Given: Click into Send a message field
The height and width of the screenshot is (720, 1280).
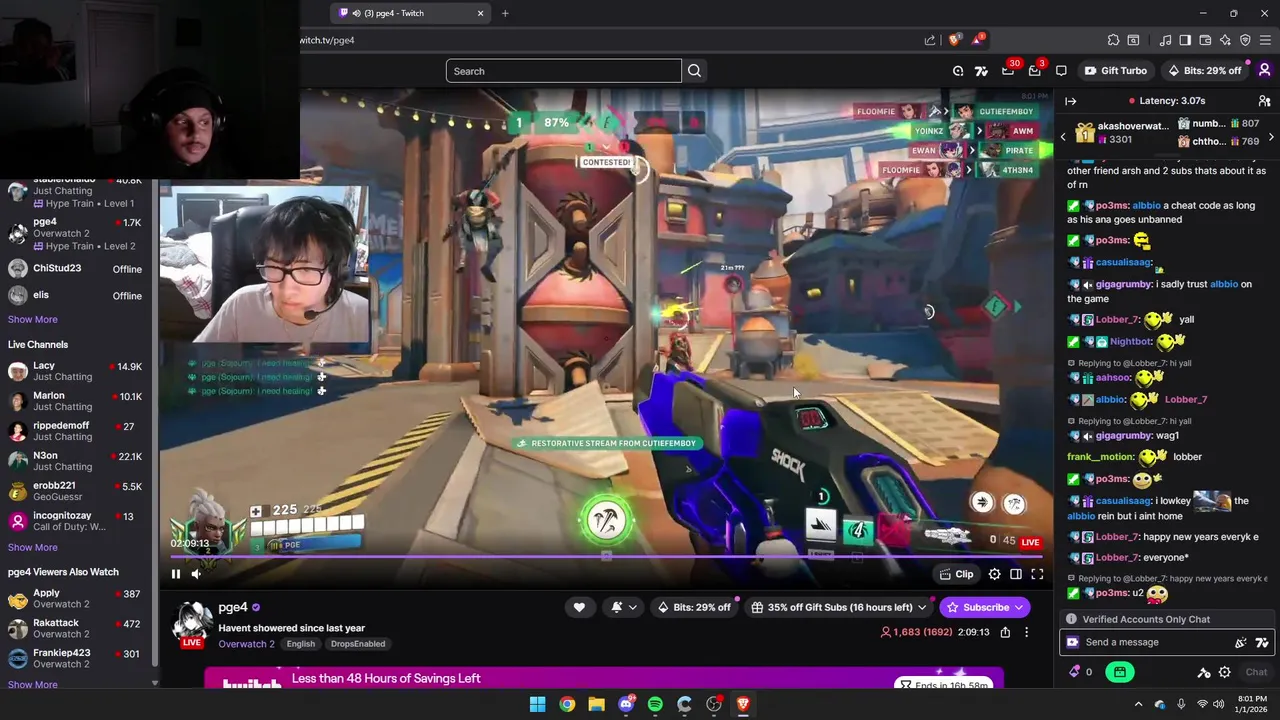Looking at the screenshot, I should click(x=1155, y=642).
